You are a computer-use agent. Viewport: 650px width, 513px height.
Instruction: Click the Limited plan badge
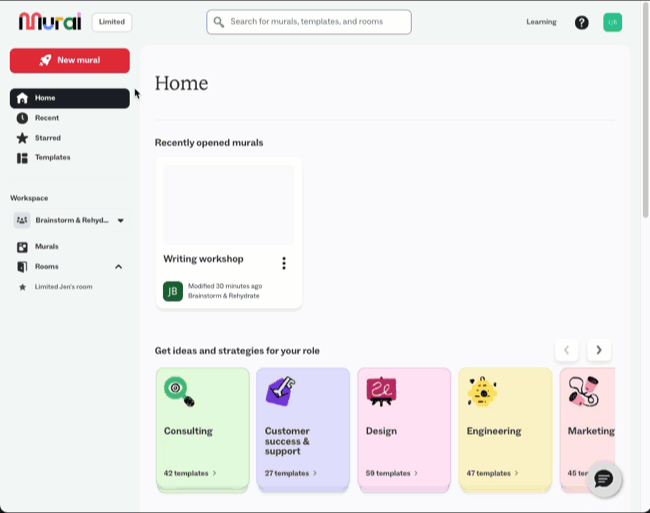112,22
